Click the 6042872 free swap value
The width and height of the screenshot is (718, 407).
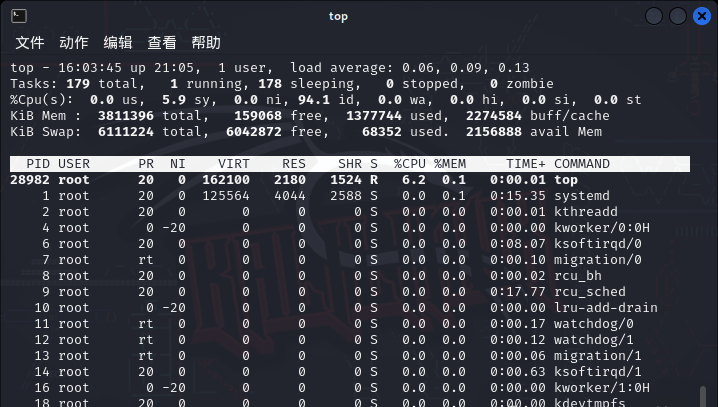(x=254, y=132)
